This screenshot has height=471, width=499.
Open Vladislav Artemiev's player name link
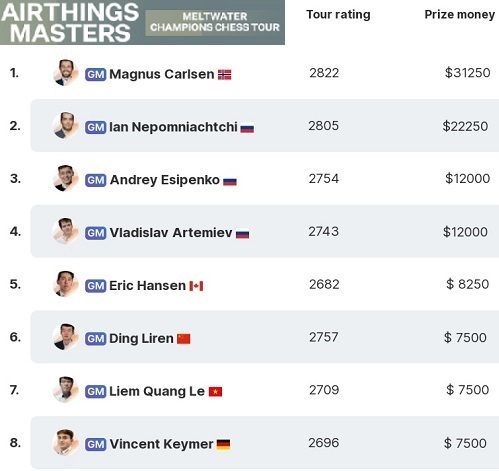pyautogui.click(x=171, y=233)
